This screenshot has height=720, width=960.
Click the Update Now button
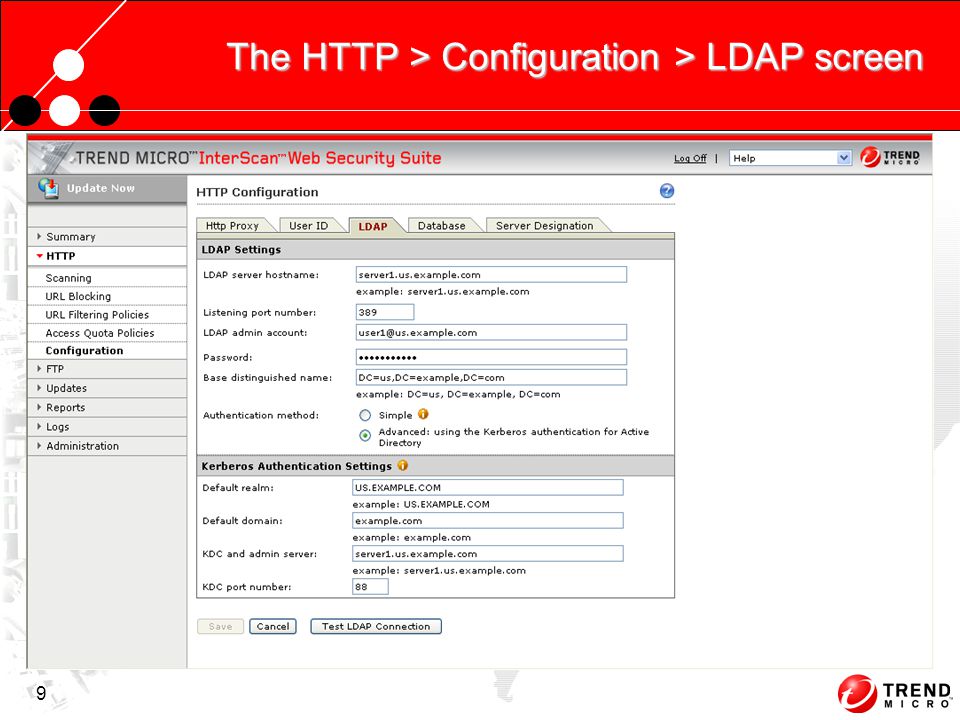point(107,188)
